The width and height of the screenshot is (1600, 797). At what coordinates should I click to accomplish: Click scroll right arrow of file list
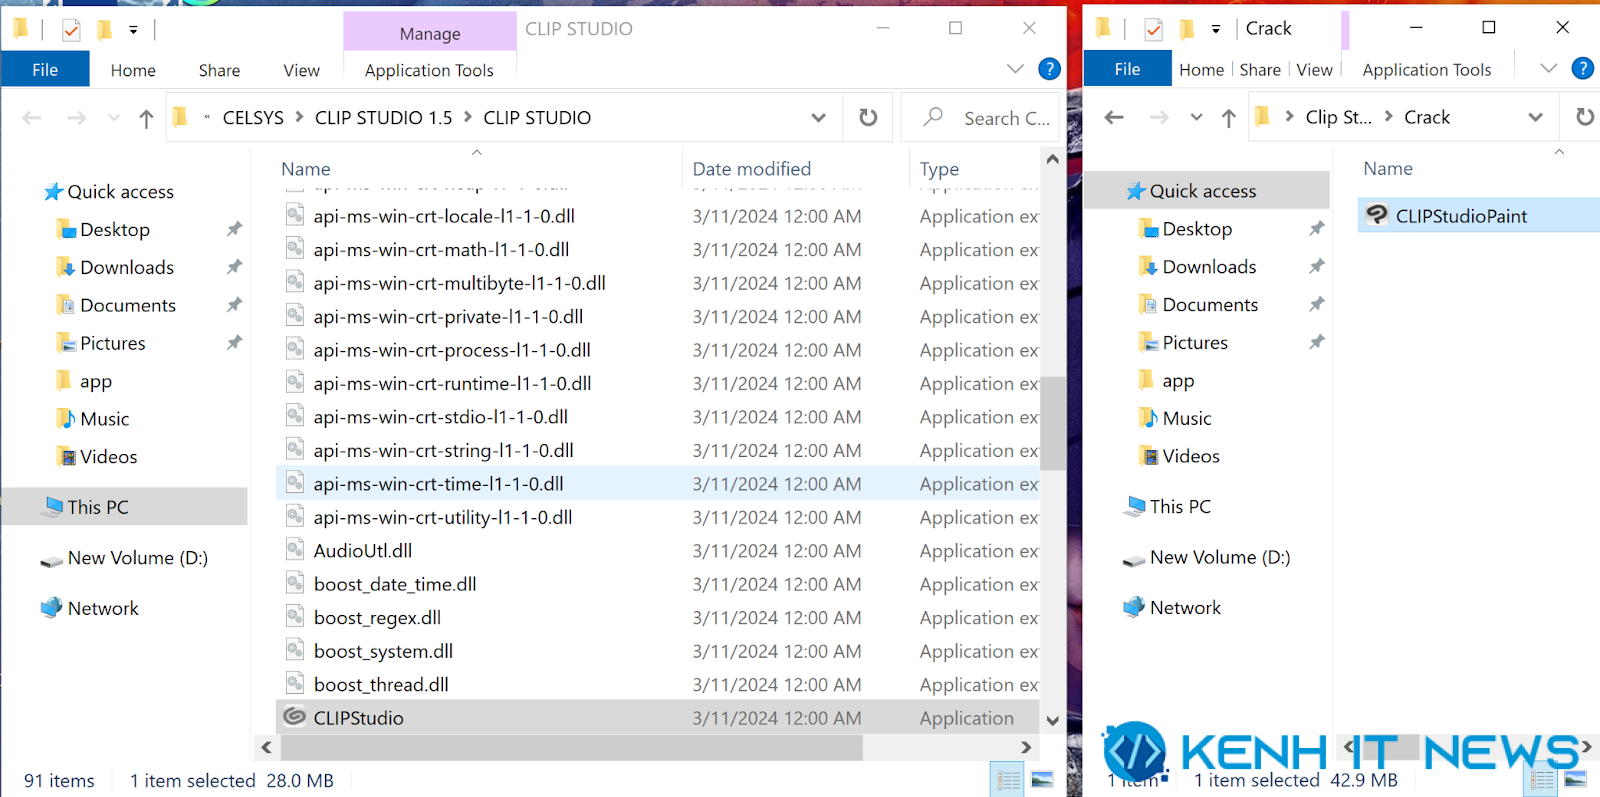tap(1026, 747)
